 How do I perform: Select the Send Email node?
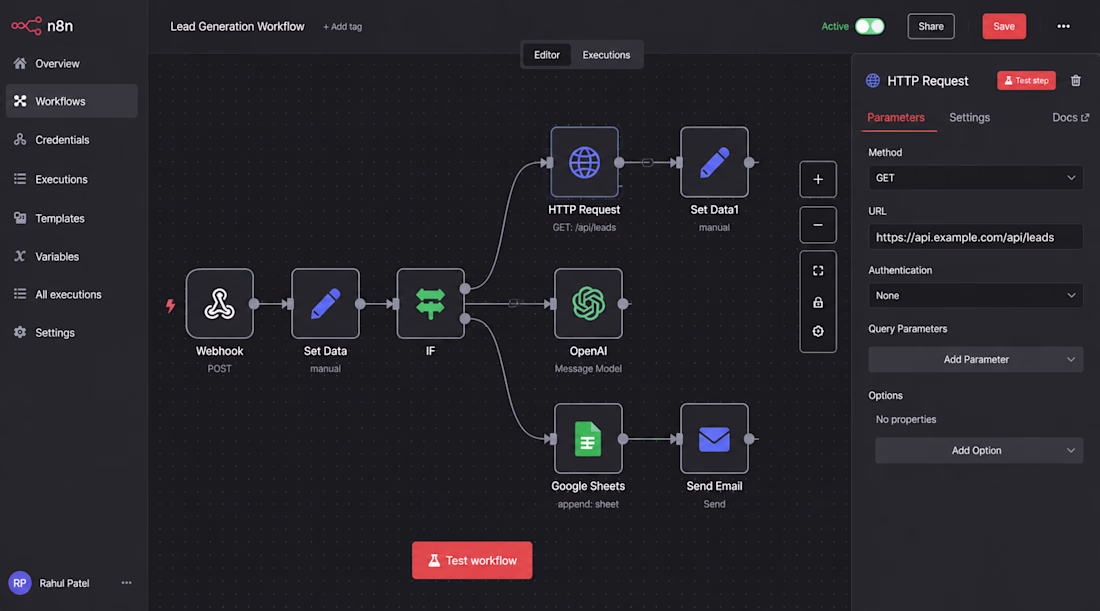pos(714,438)
